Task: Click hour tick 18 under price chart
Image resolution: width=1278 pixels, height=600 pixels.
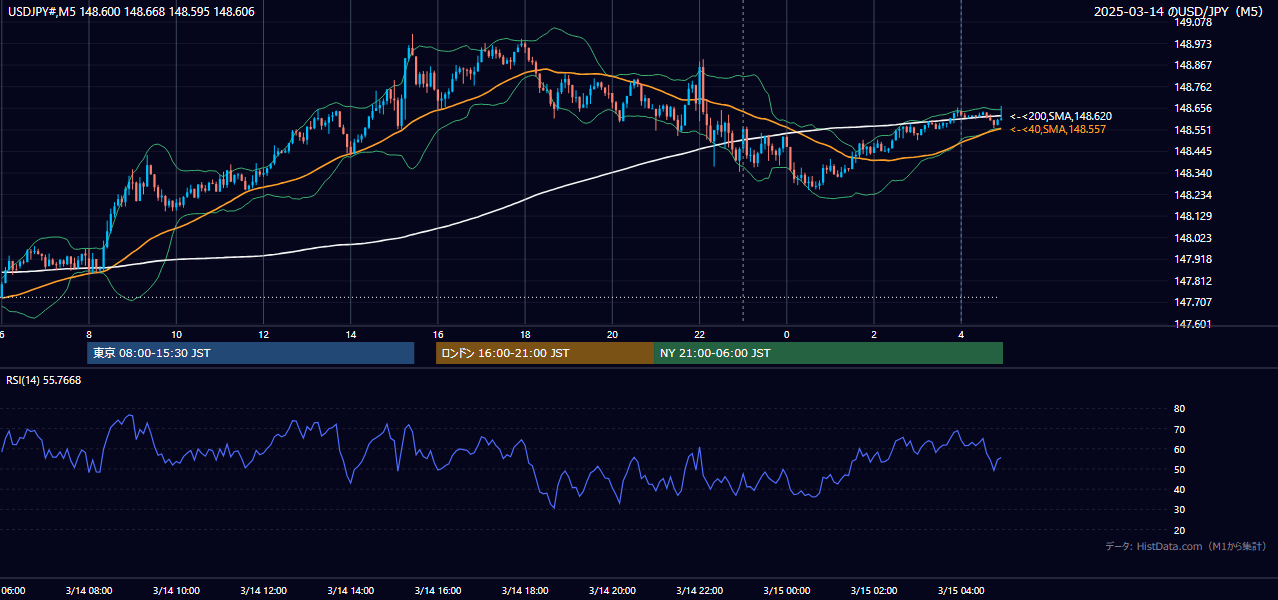Action: [526, 334]
